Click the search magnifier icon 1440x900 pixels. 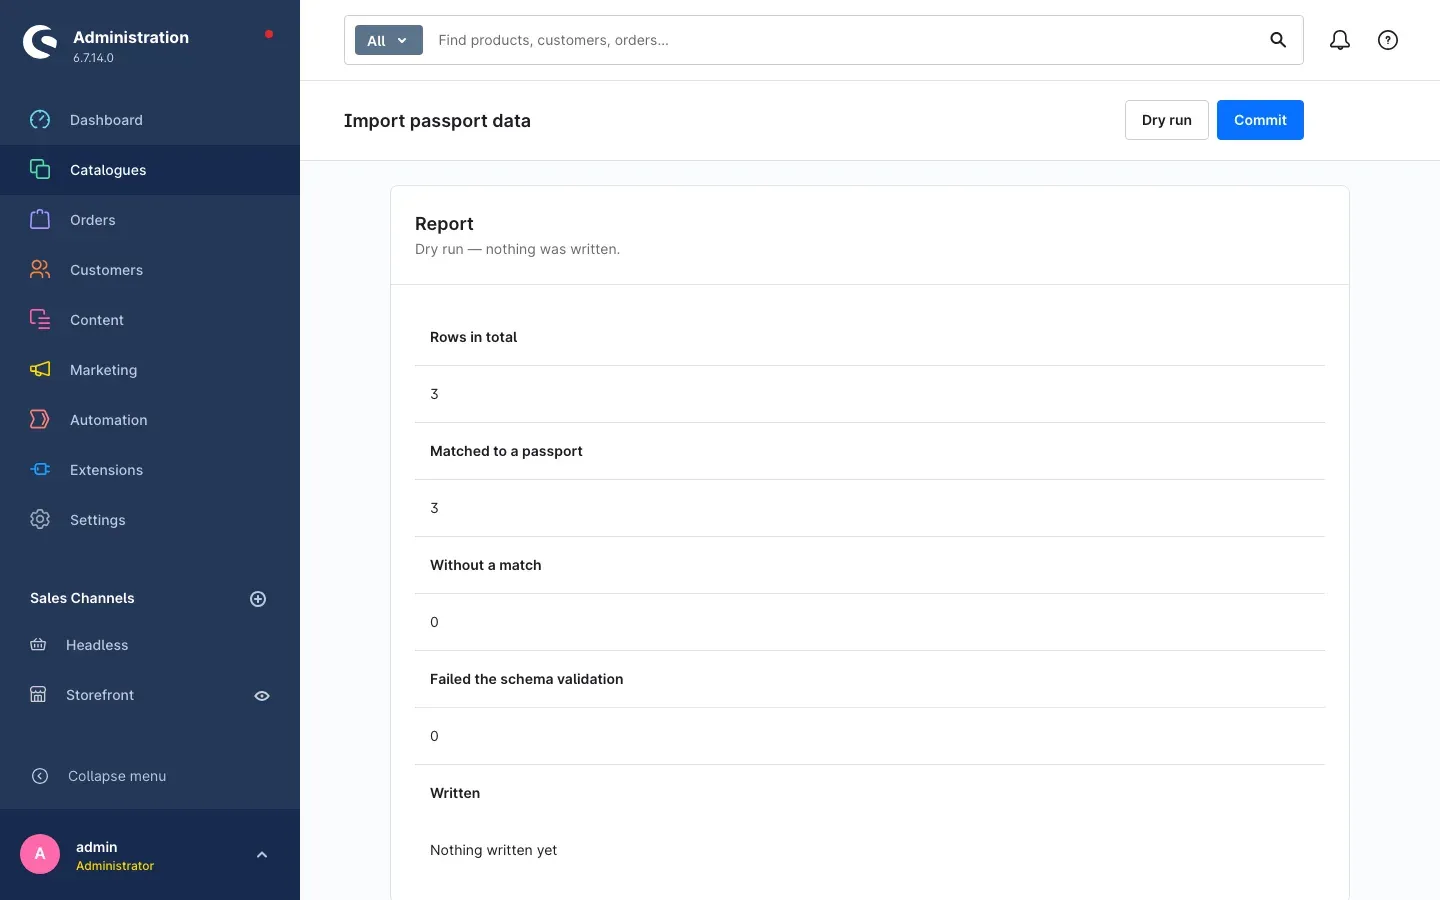[x=1278, y=40]
